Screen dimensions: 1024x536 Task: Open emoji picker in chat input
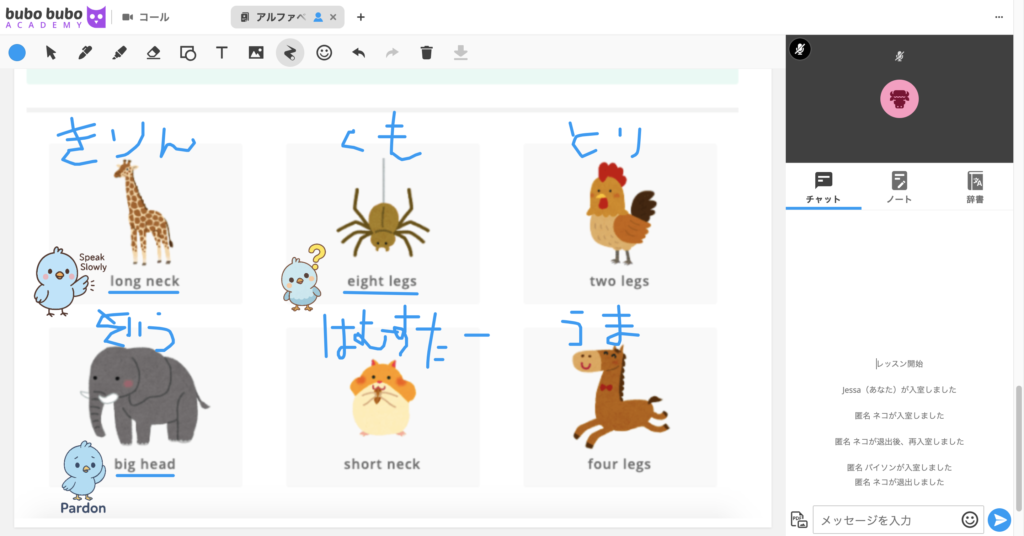point(970,520)
